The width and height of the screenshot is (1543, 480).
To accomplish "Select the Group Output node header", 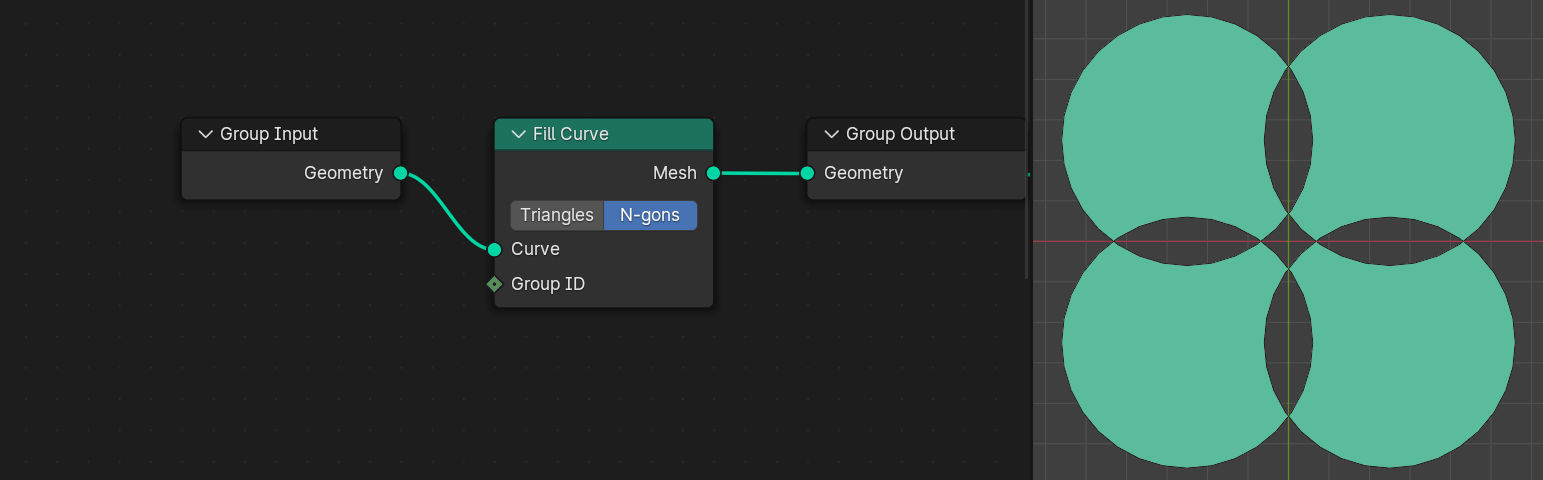I will click(x=900, y=134).
